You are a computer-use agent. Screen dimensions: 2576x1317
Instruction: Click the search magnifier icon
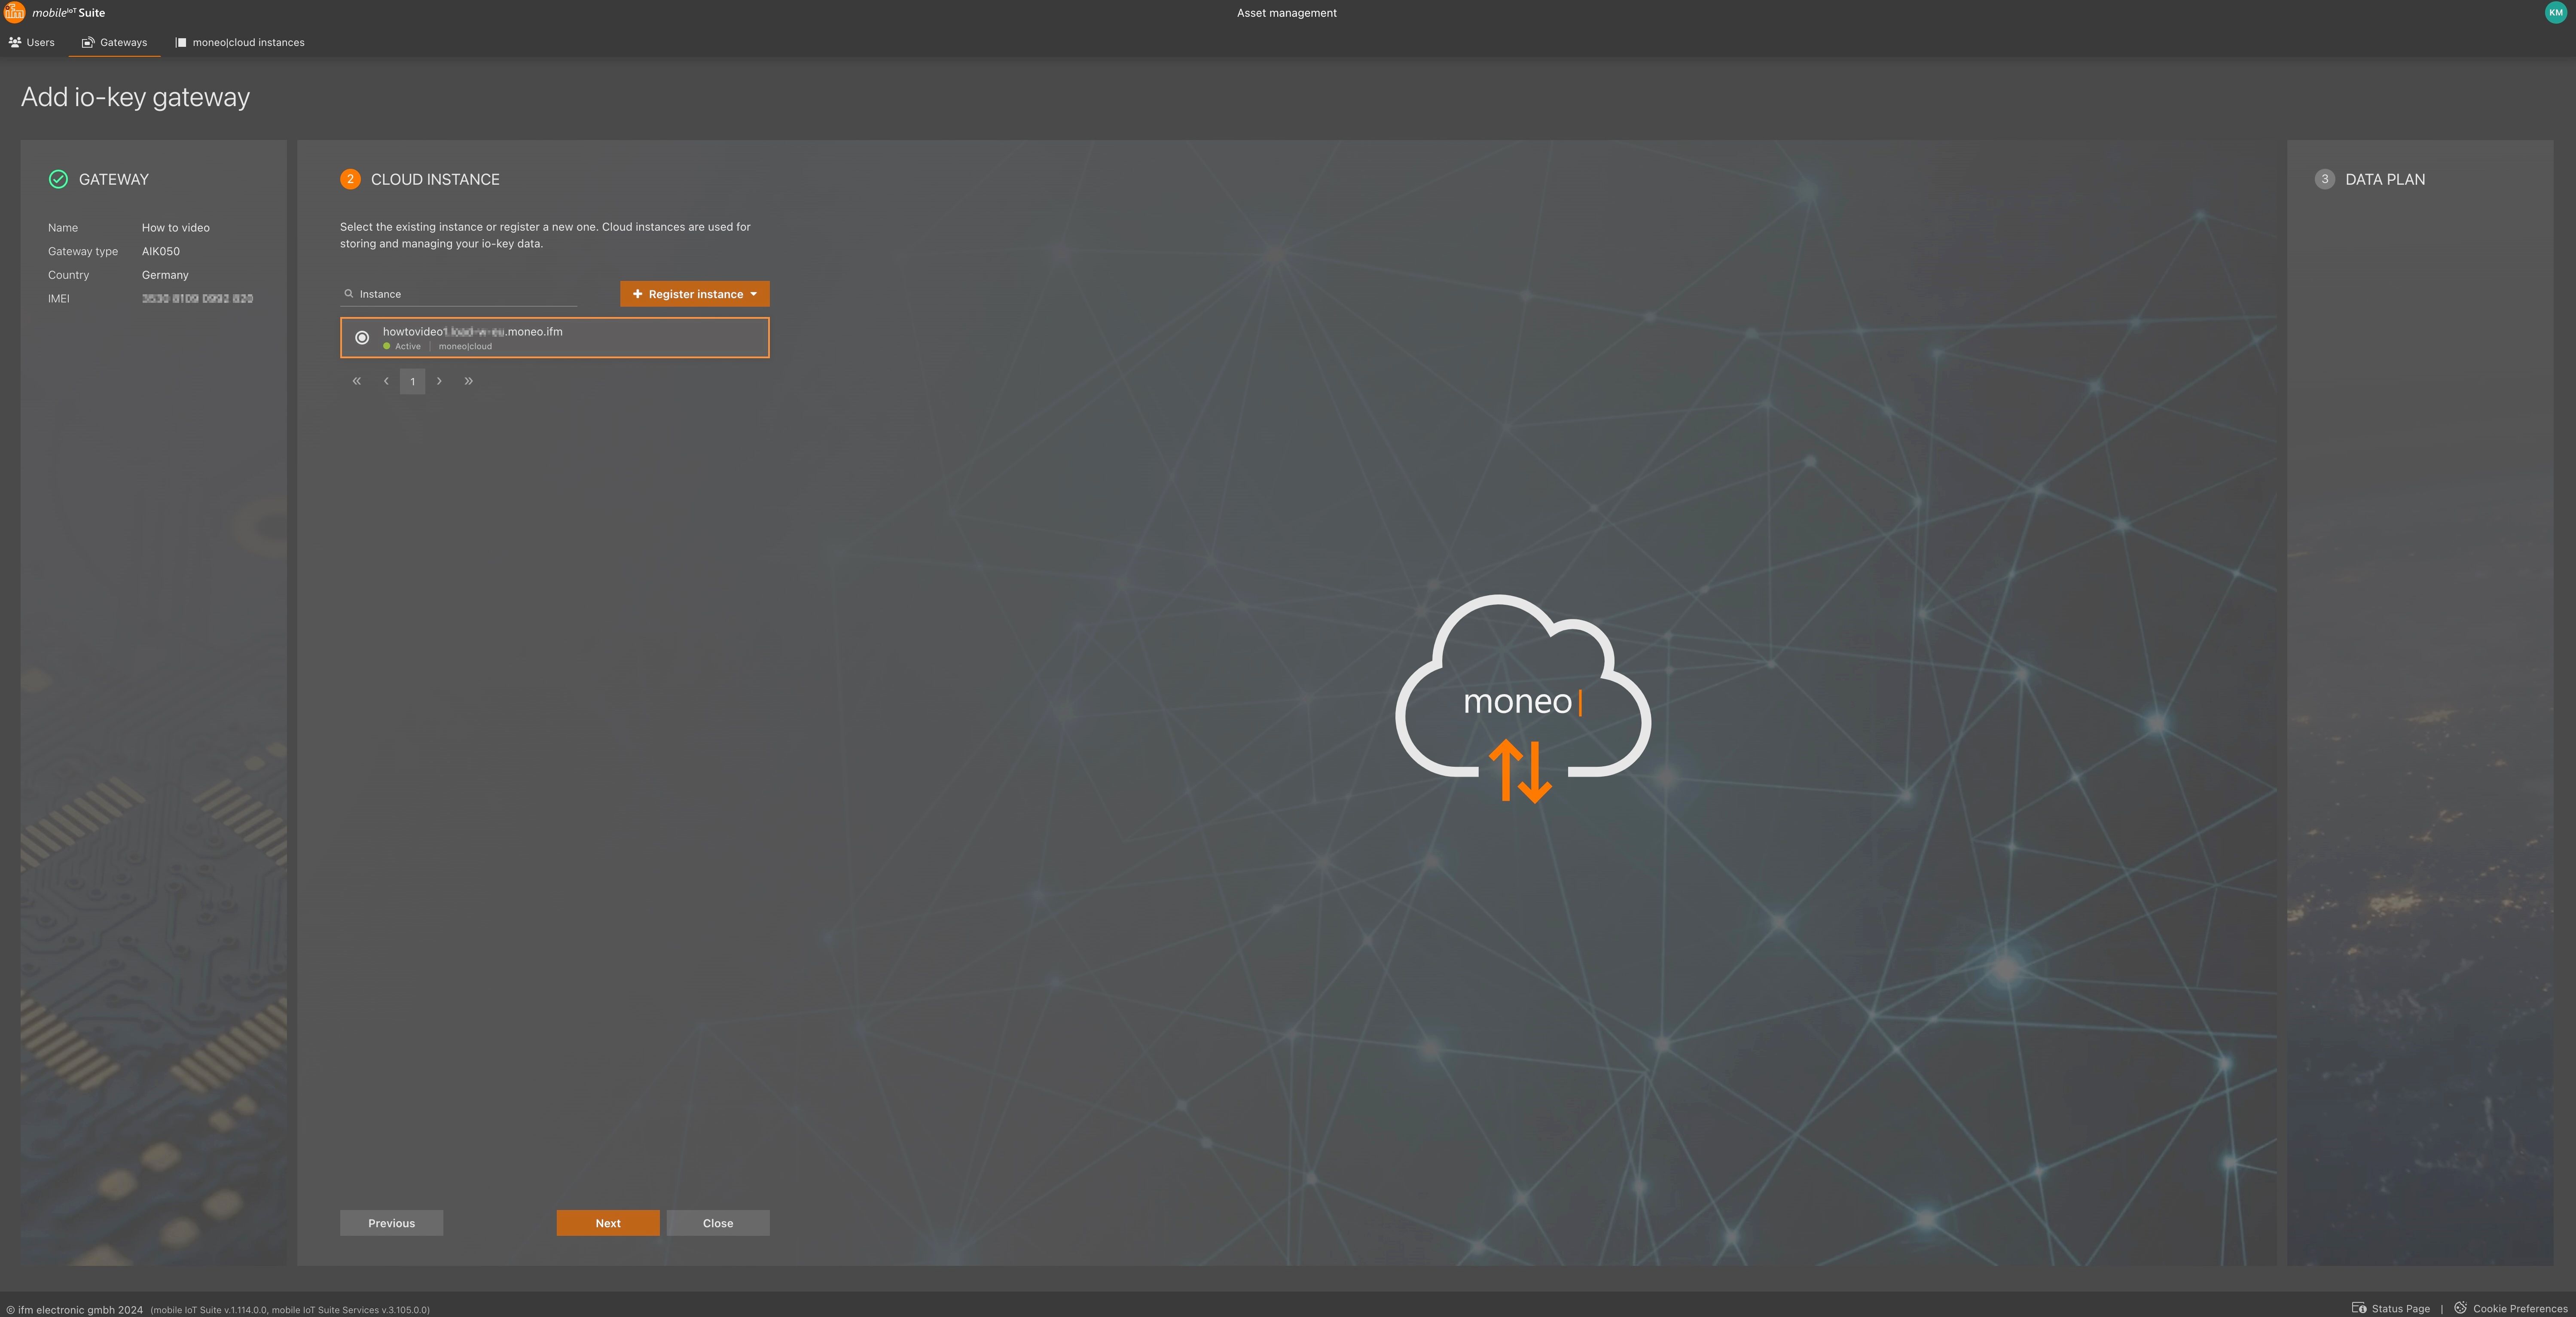click(x=348, y=294)
